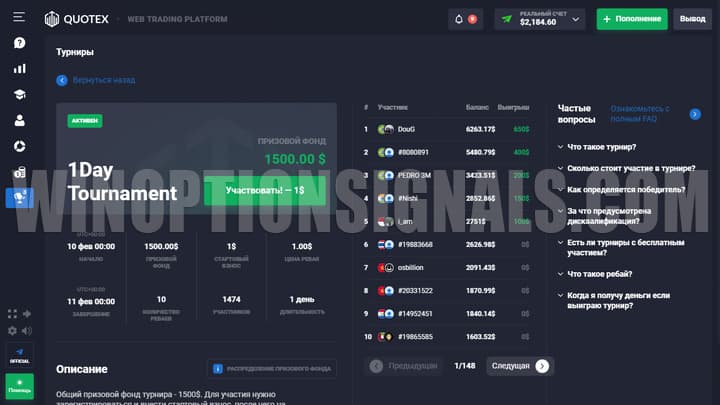Toggle fullscreen mode icon in sidebar
720x405 pixels.
pos(12,315)
